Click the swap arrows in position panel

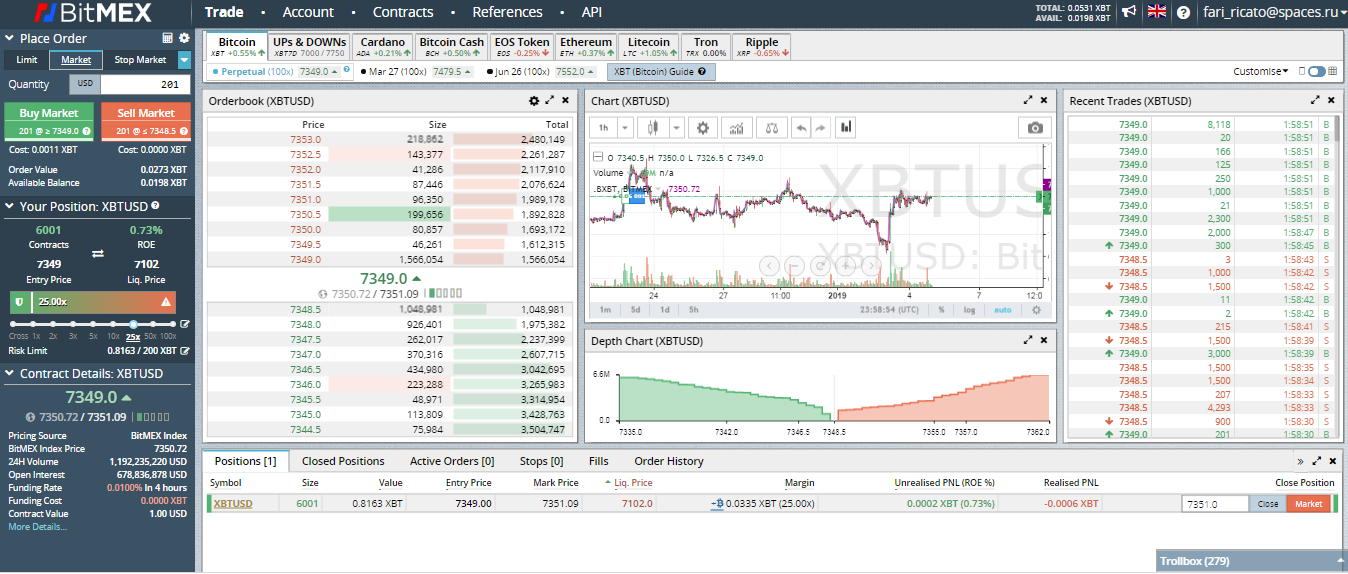pos(97,254)
